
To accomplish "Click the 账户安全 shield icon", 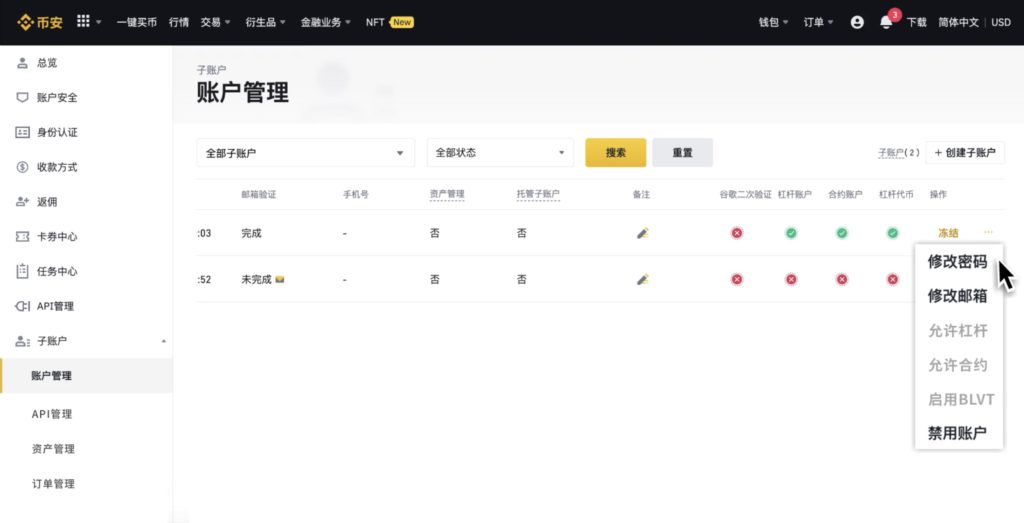I will (22, 97).
